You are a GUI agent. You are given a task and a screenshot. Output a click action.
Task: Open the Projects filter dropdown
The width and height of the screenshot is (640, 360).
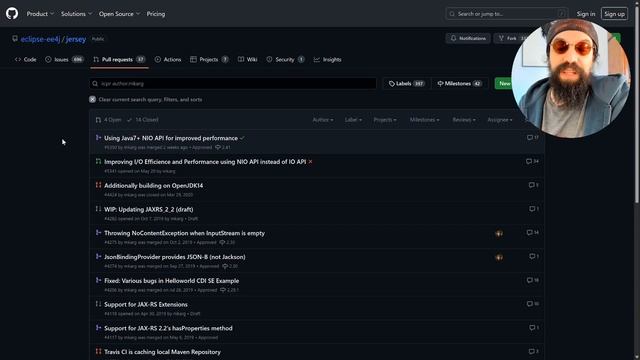pyautogui.click(x=385, y=120)
